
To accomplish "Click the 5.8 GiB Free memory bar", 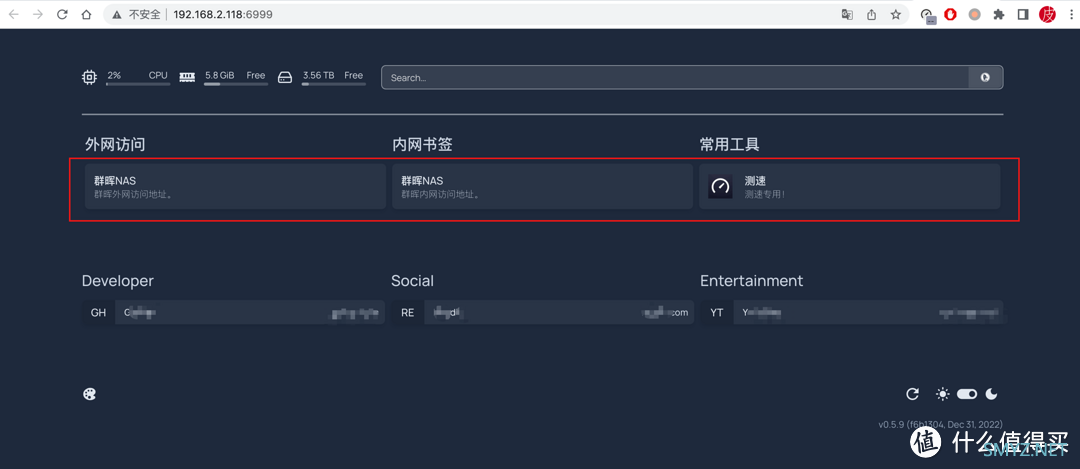I will tap(236, 84).
